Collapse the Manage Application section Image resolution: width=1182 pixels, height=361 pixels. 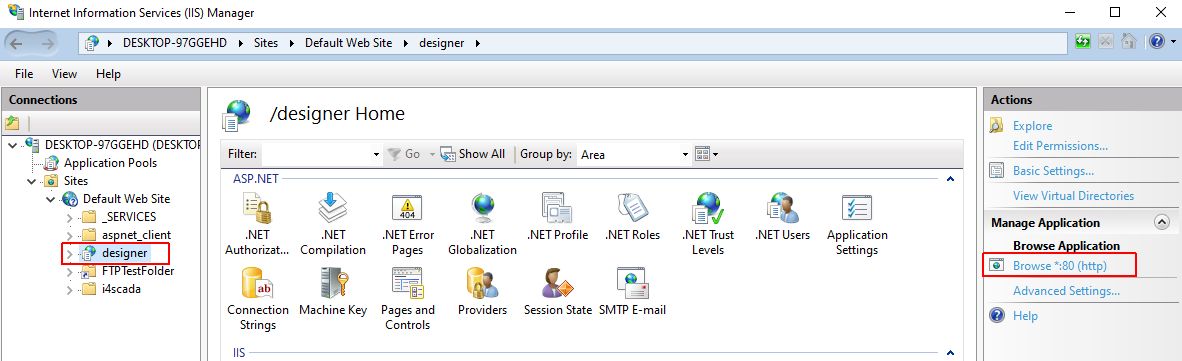coord(1162,222)
